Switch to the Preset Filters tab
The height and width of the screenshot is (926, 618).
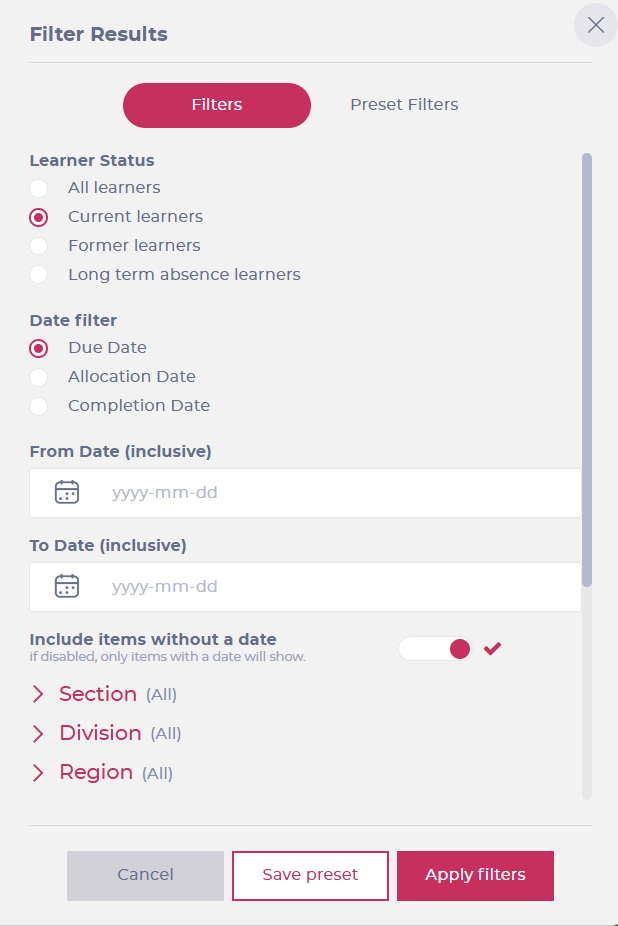pyautogui.click(x=404, y=105)
